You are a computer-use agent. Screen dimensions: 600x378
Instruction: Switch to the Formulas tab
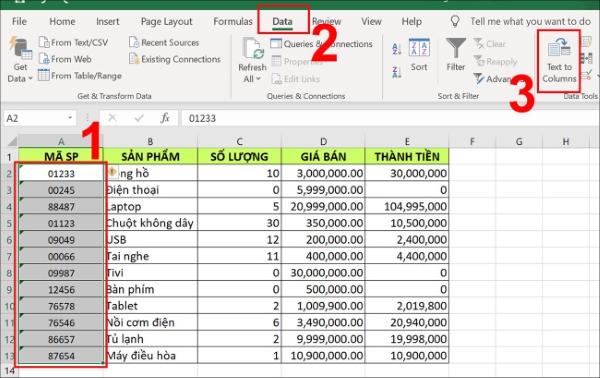pyautogui.click(x=233, y=21)
